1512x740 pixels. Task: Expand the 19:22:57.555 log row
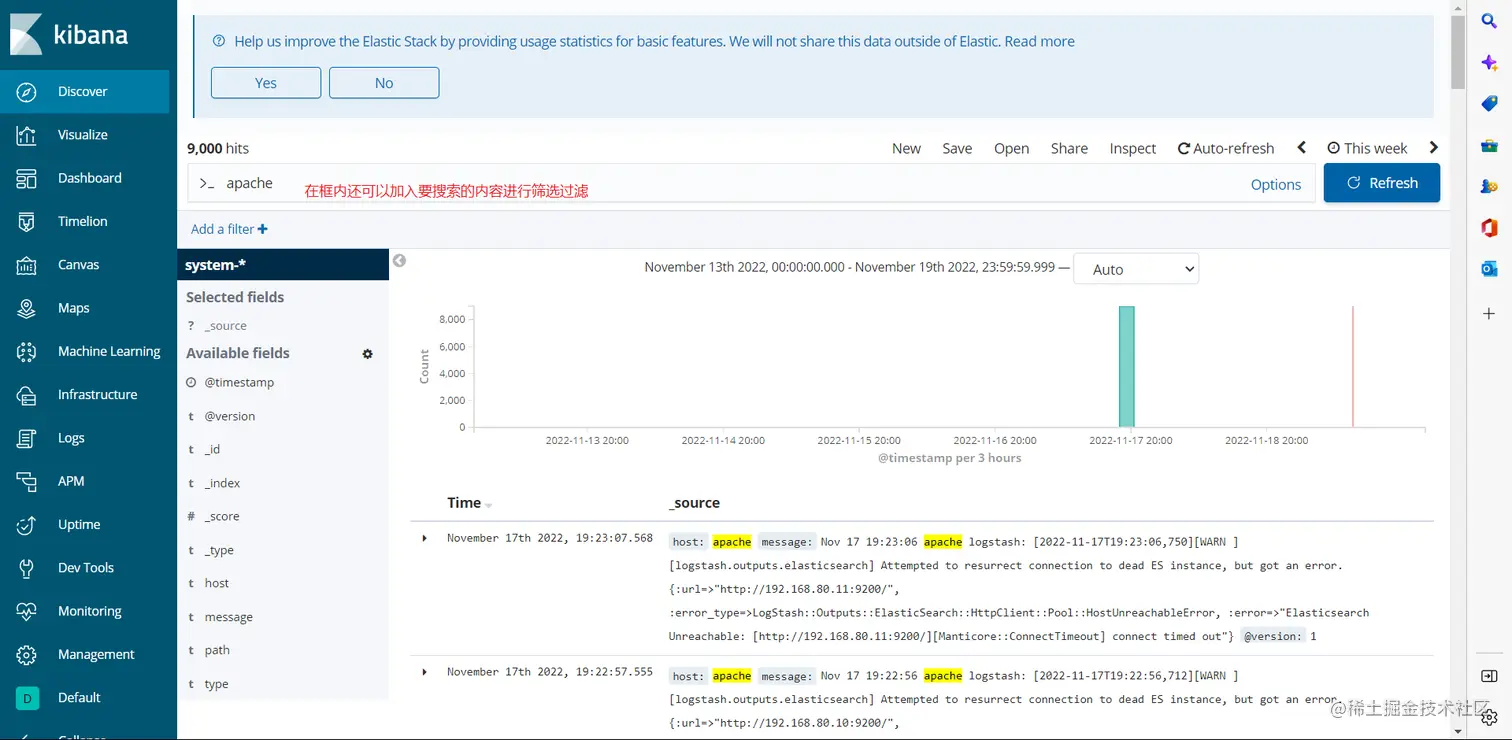click(x=424, y=672)
